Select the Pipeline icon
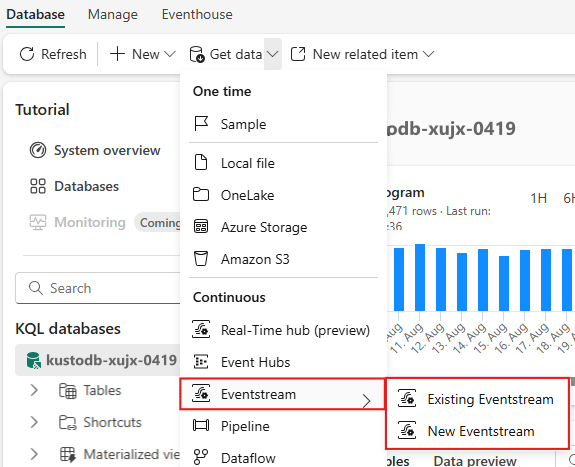Screen dimensions: 575x467 tap(201, 426)
